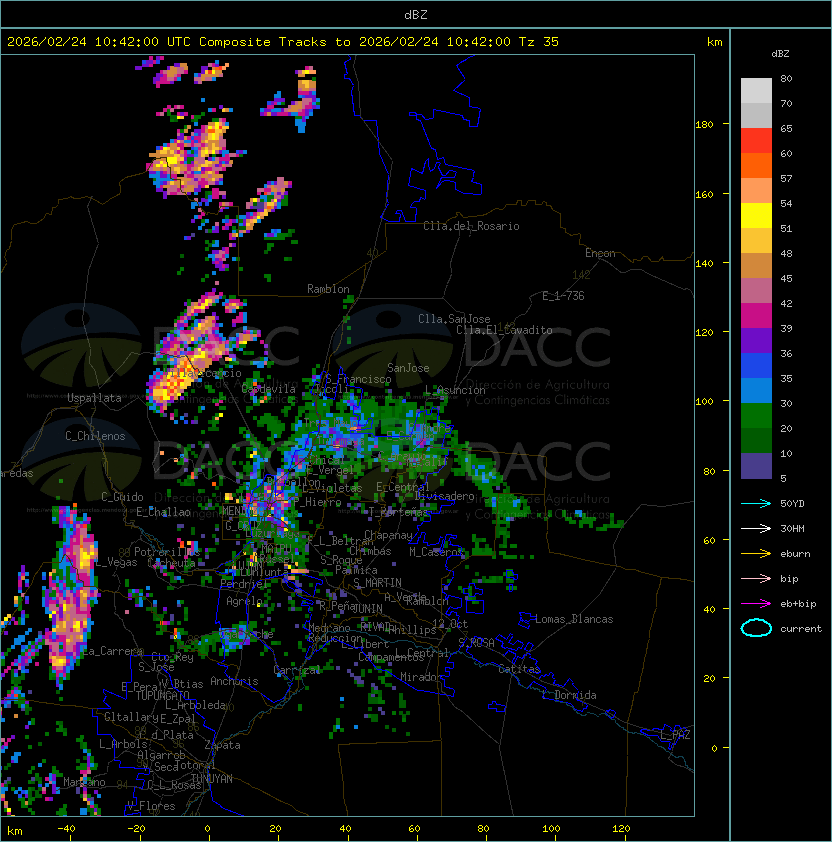Click the TUNUYAN town label
This screenshot has height=842, width=832.
click(211, 778)
